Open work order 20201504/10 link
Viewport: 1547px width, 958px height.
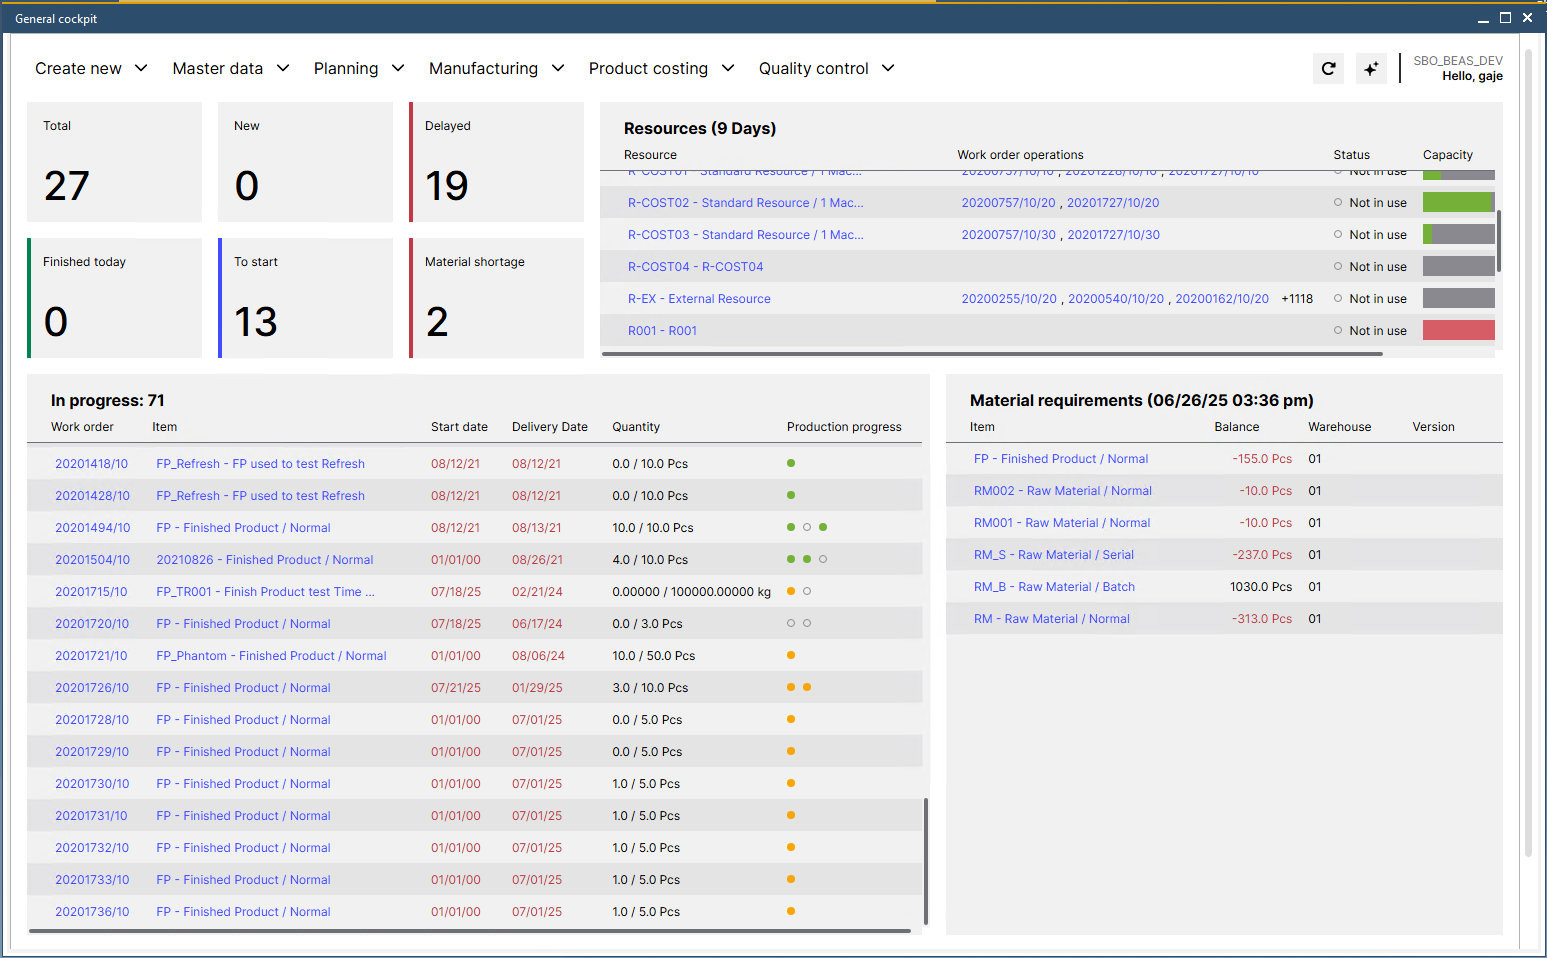pyautogui.click(x=92, y=560)
